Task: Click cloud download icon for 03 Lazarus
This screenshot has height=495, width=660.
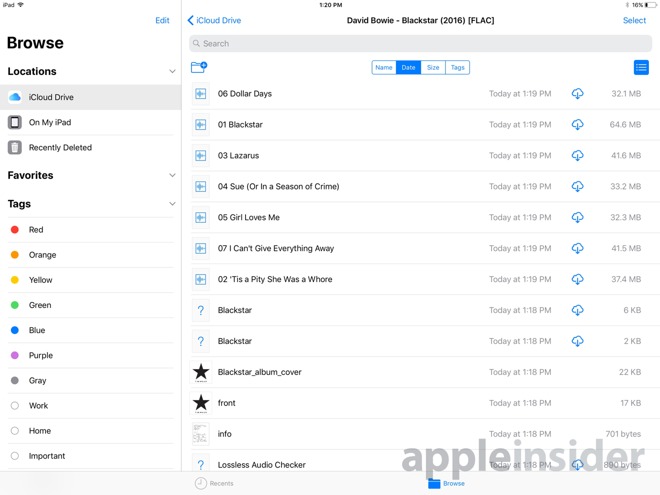Action: click(577, 156)
